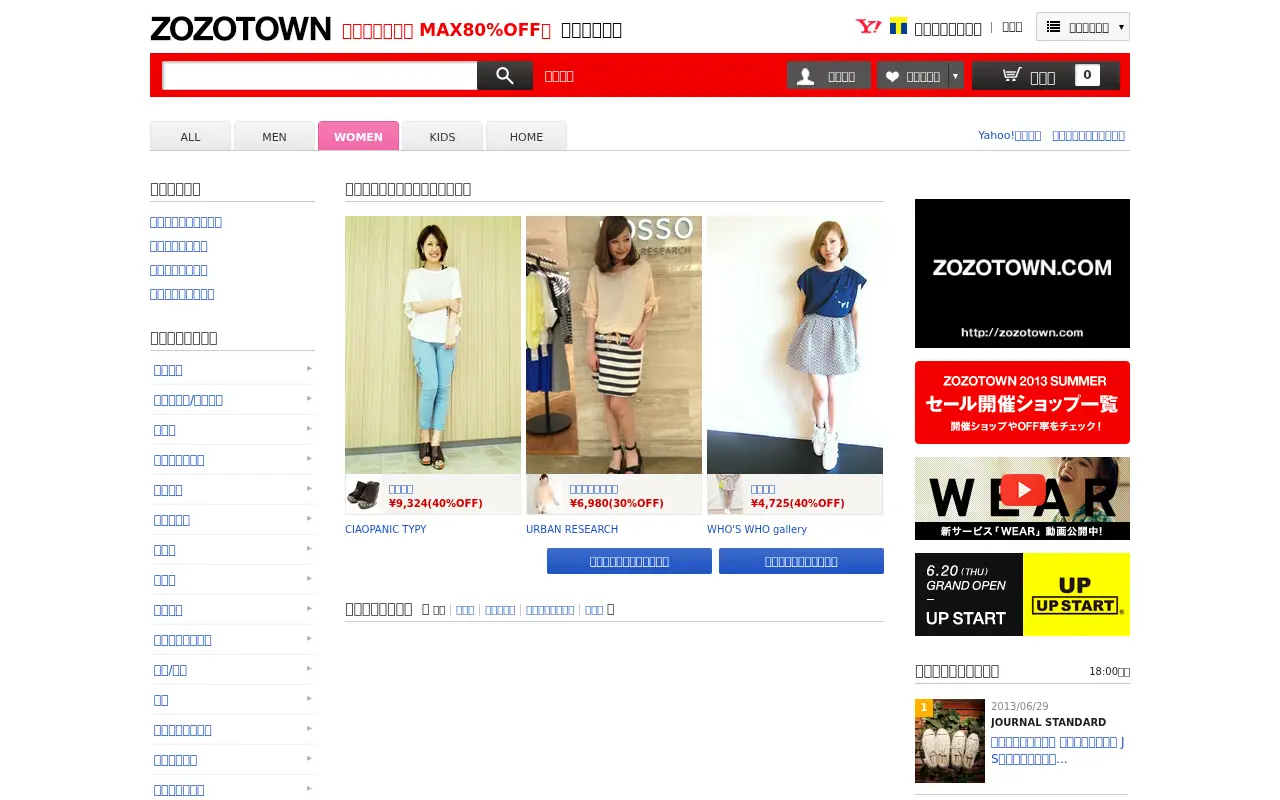
Task: Click the red MAX80%OFF sale link
Action: coord(446,30)
